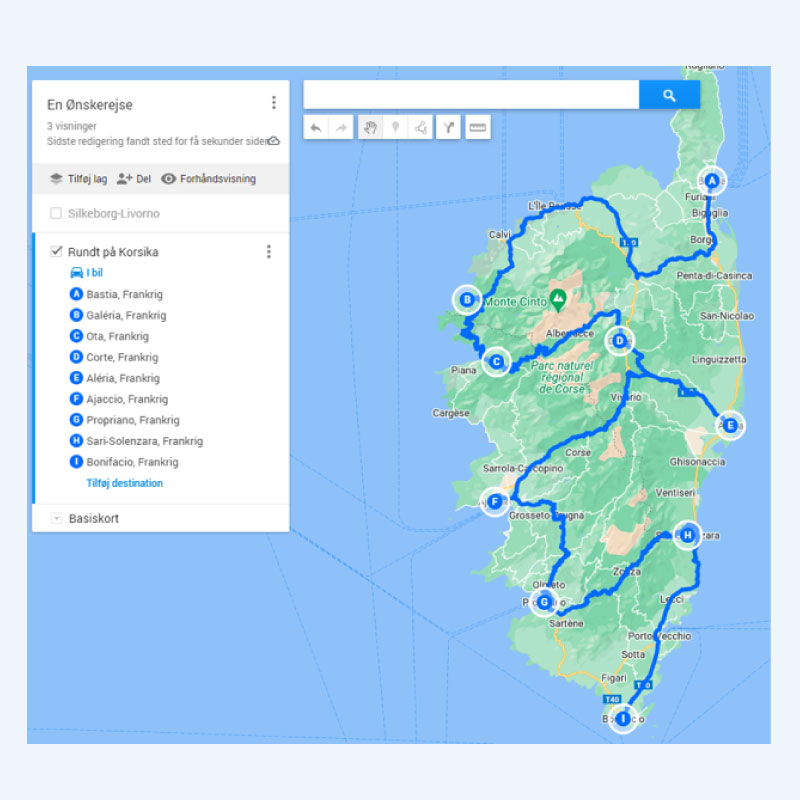This screenshot has height=800, width=800.
Task: Click the car driving mode icon
Action: tap(77, 272)
